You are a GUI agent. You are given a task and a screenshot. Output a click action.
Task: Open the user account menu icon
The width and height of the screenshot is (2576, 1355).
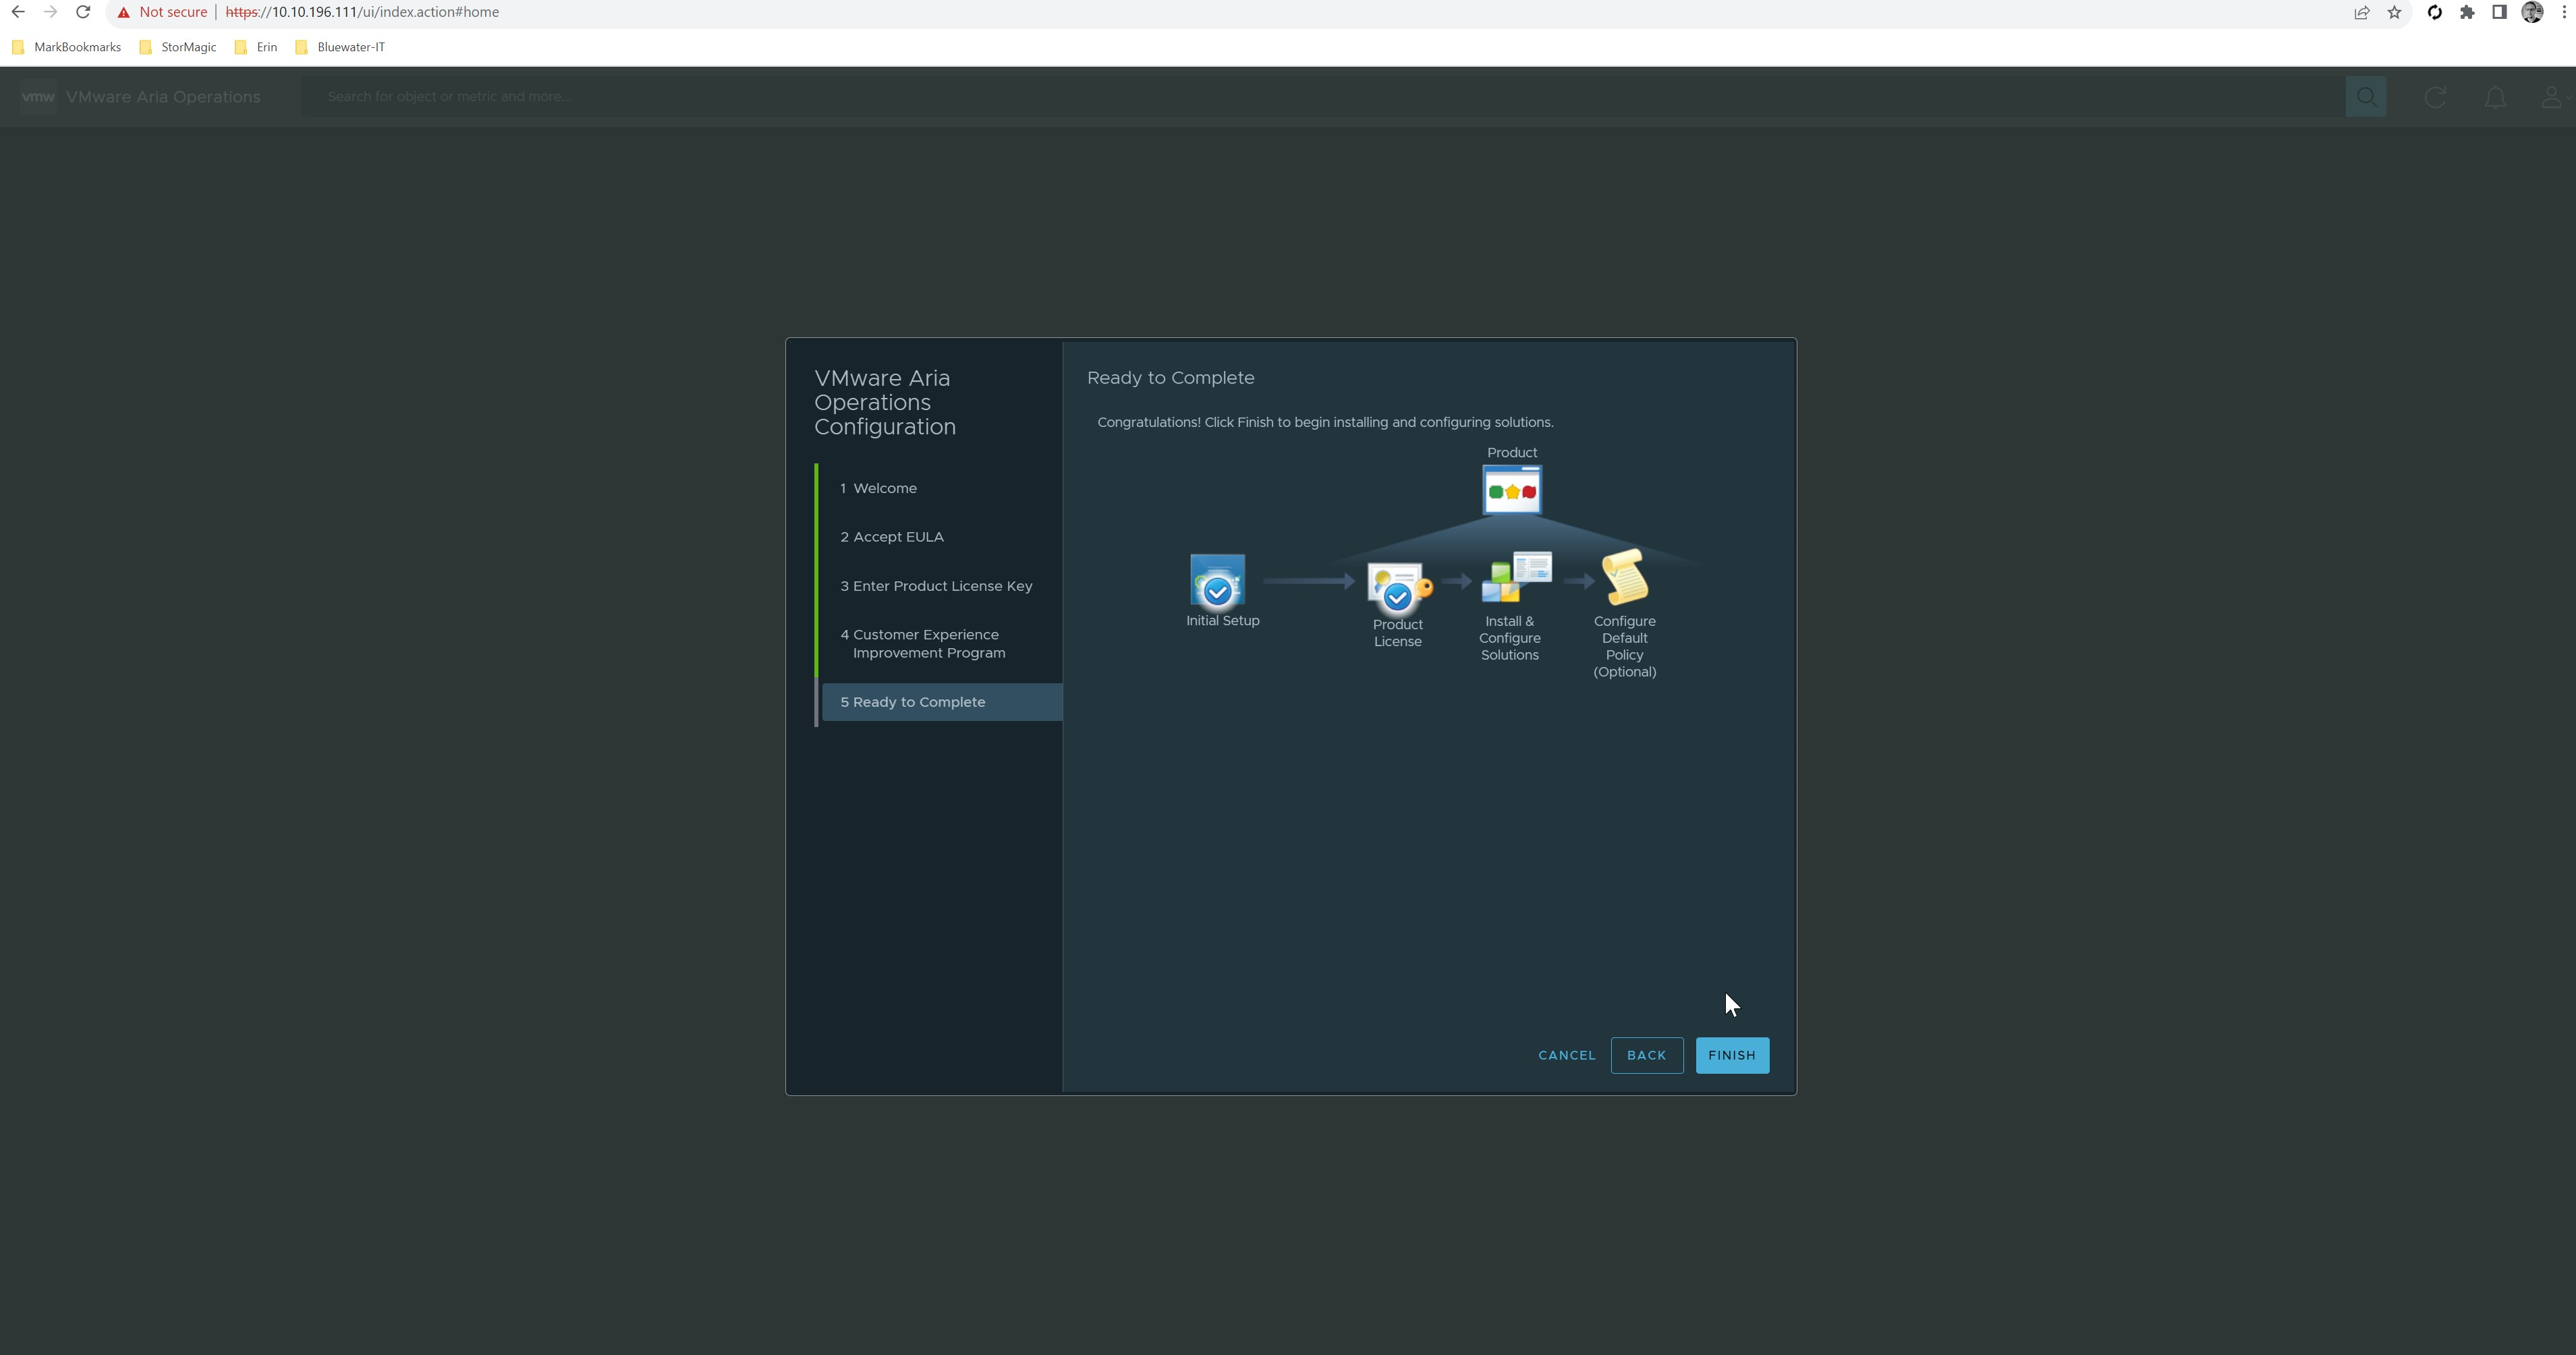(x=2552, y=97)
